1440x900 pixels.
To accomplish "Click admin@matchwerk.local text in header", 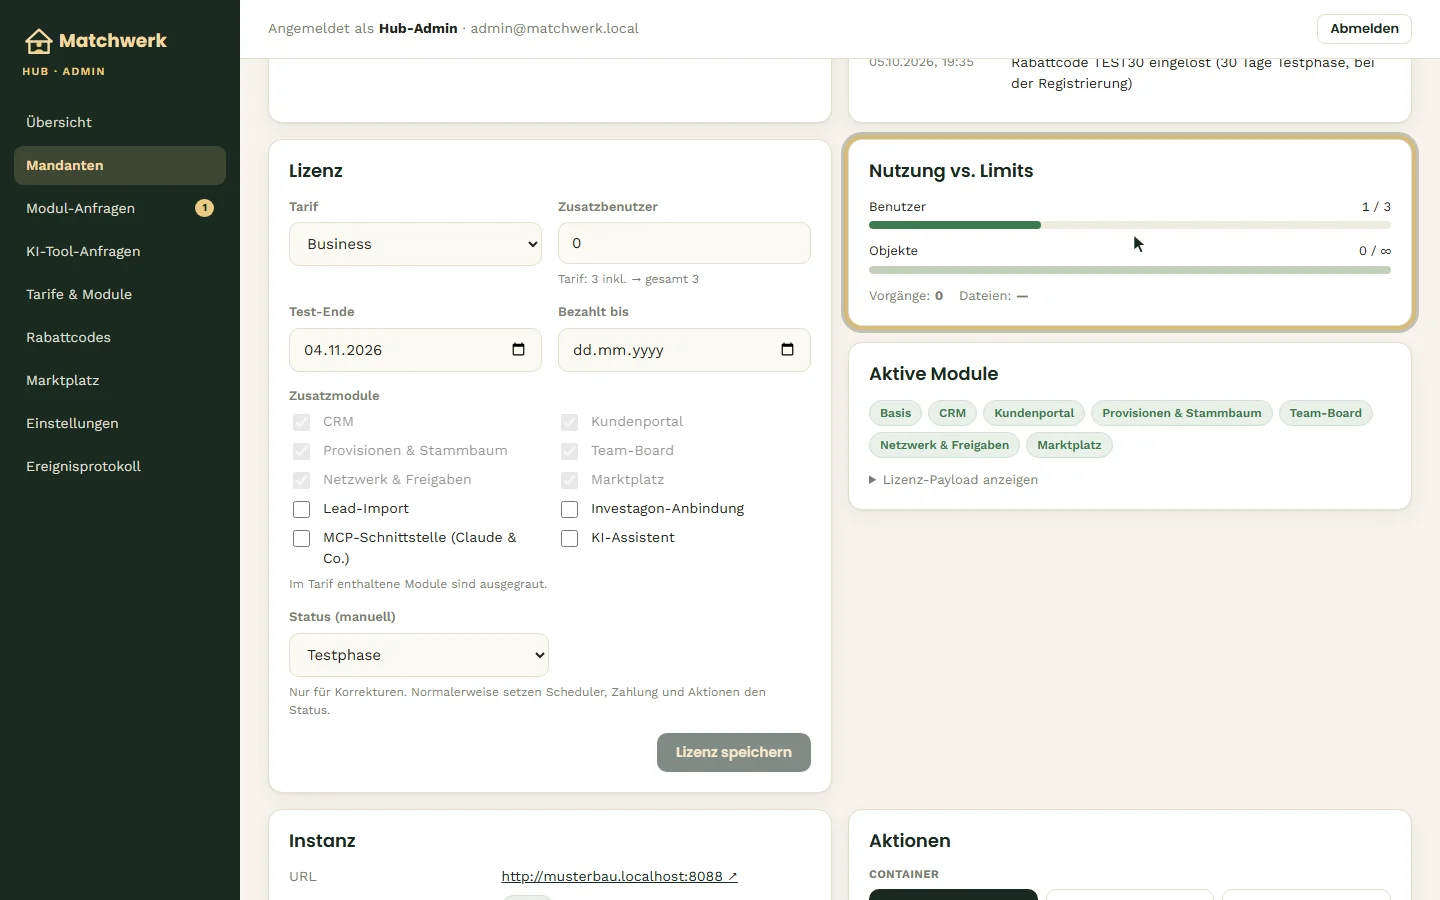I will (x=555, y=29).
